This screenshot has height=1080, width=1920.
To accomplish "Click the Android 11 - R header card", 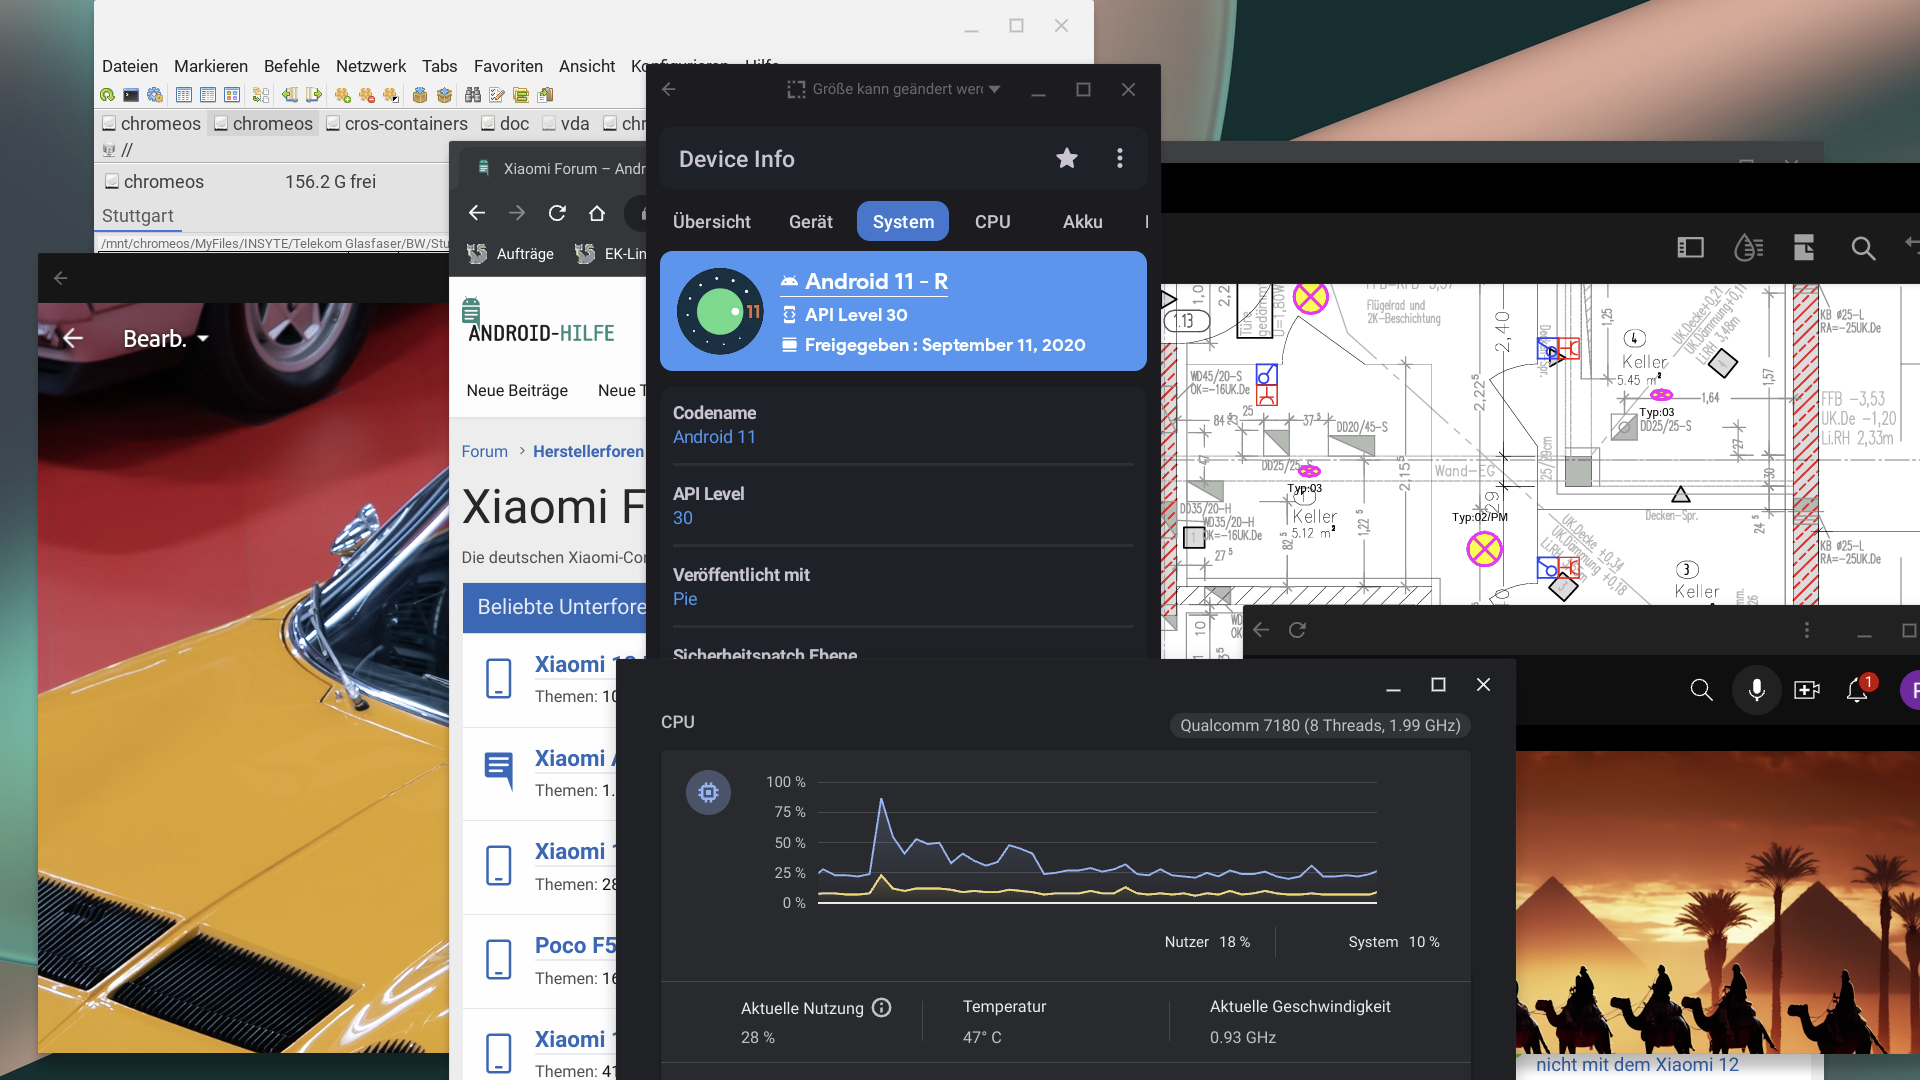I will pos(903,311).
